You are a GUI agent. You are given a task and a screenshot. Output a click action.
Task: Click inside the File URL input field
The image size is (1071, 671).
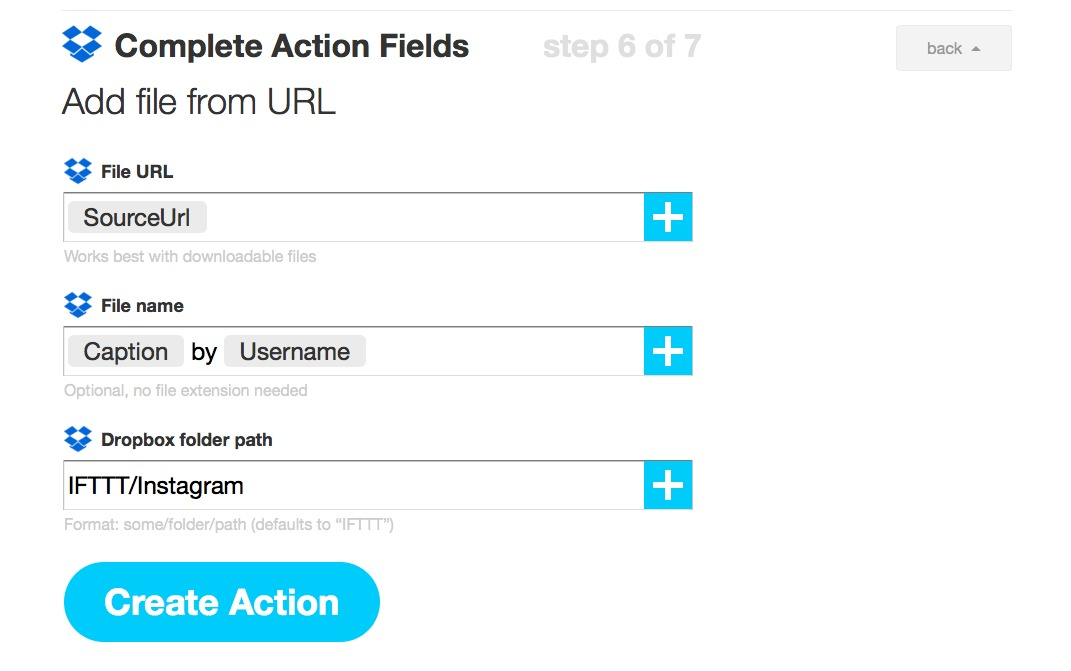(x=423, y=217)
